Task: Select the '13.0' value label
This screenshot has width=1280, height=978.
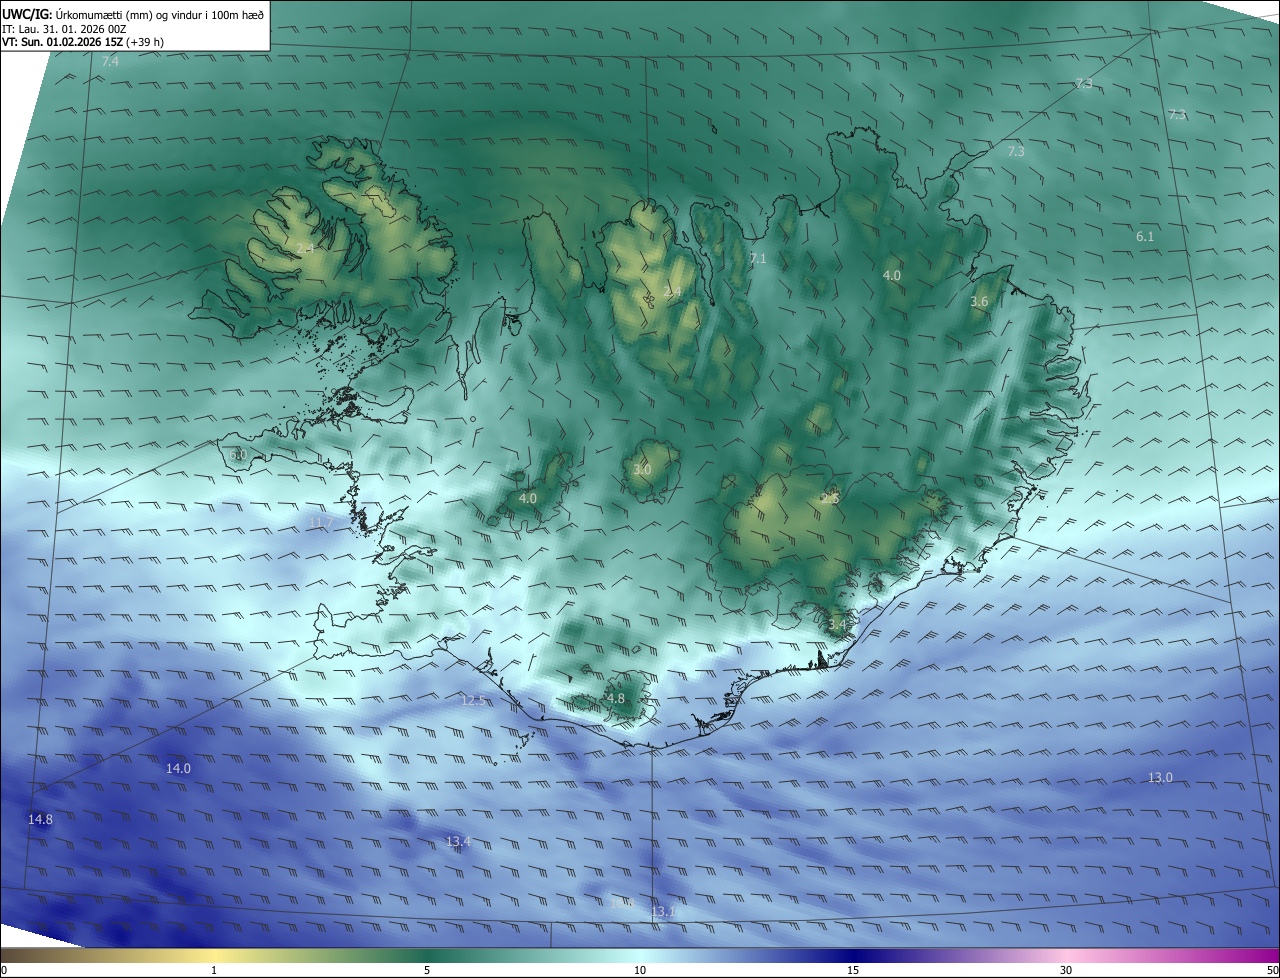Action: pos(1160,778)
